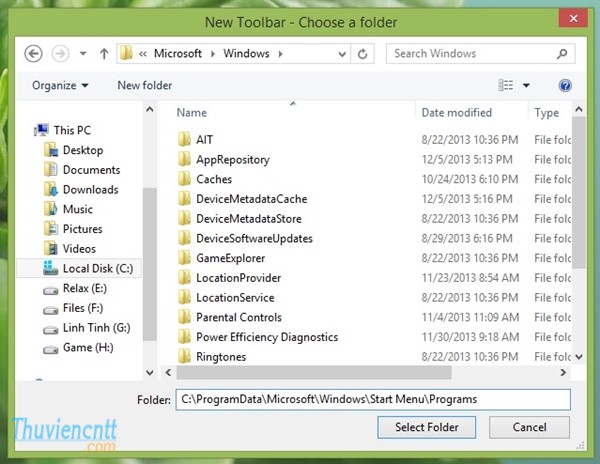Viewport: 600px width, 464px height.
Task: Click the file list horizontal scrollbar thumb
Action: coord(314,373)
